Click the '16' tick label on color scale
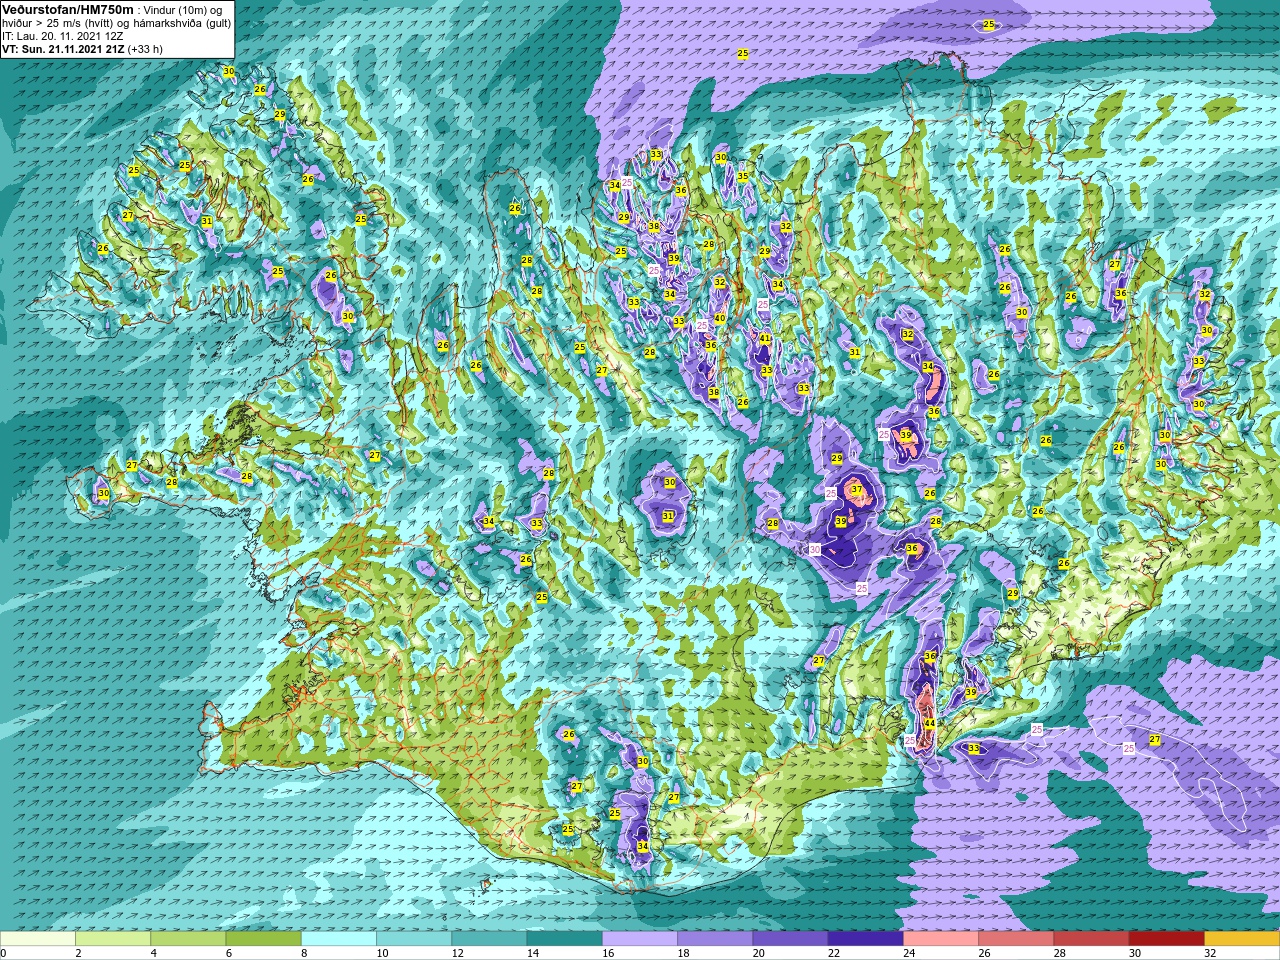 608,953
